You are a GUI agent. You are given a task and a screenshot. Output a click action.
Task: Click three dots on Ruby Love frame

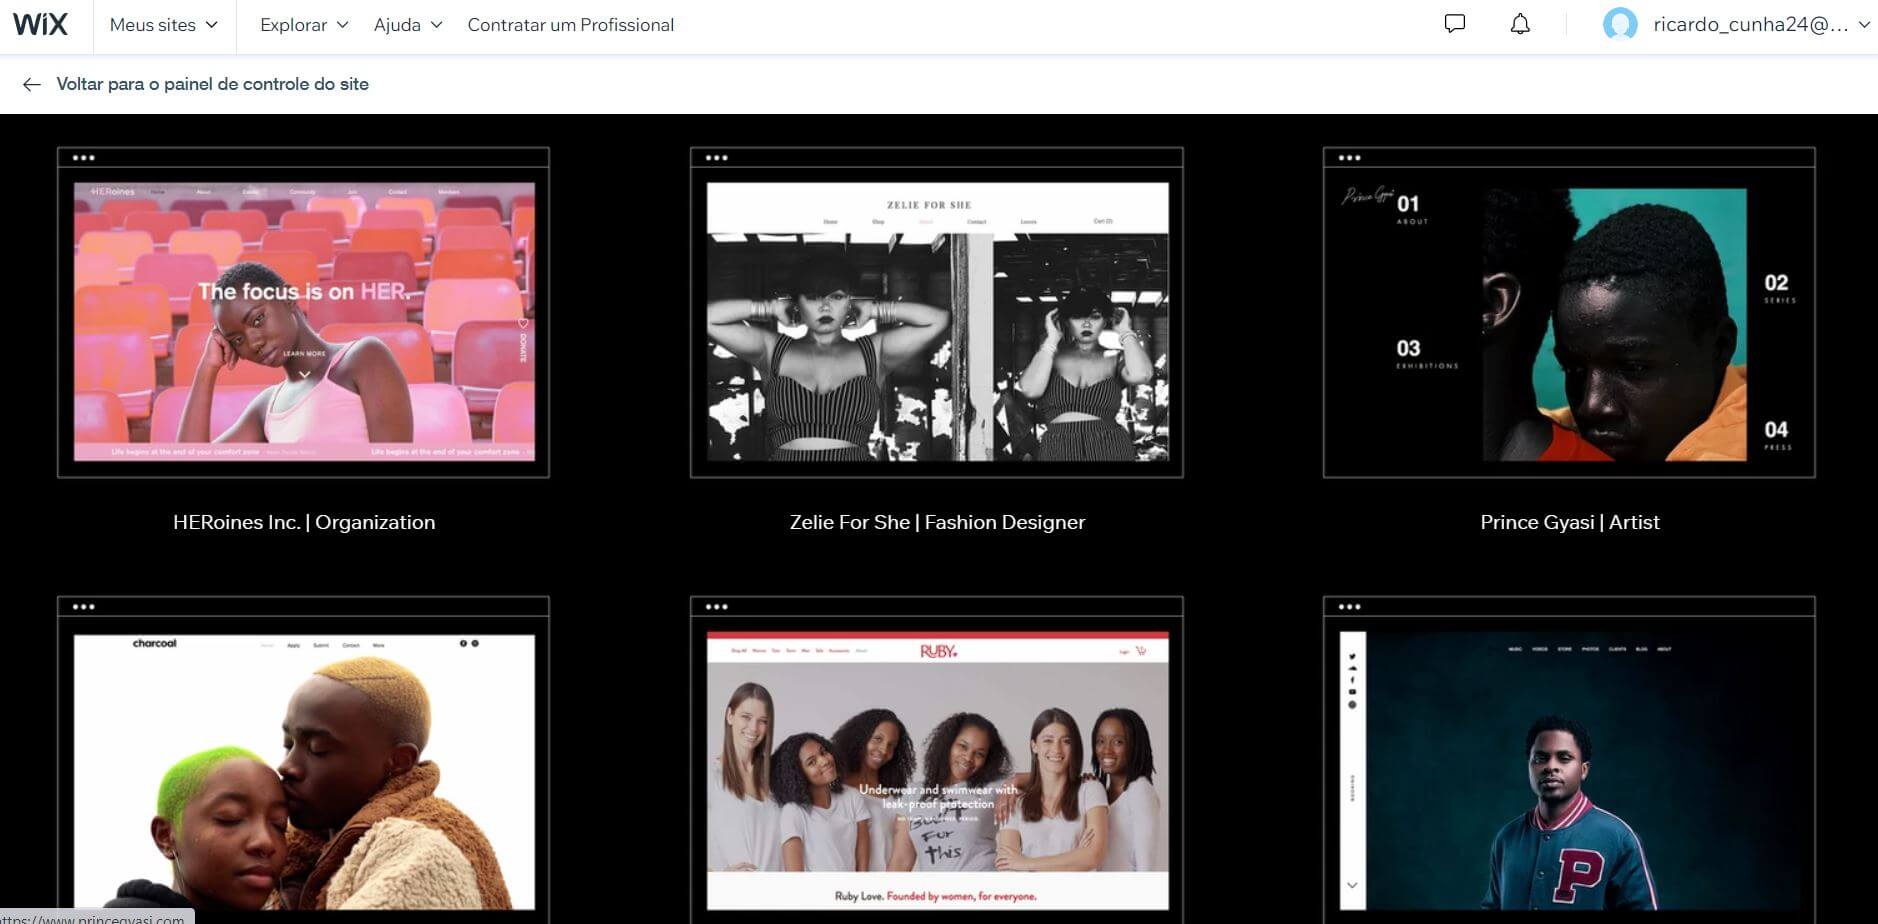pyautogui.click(x=716, y=607)
